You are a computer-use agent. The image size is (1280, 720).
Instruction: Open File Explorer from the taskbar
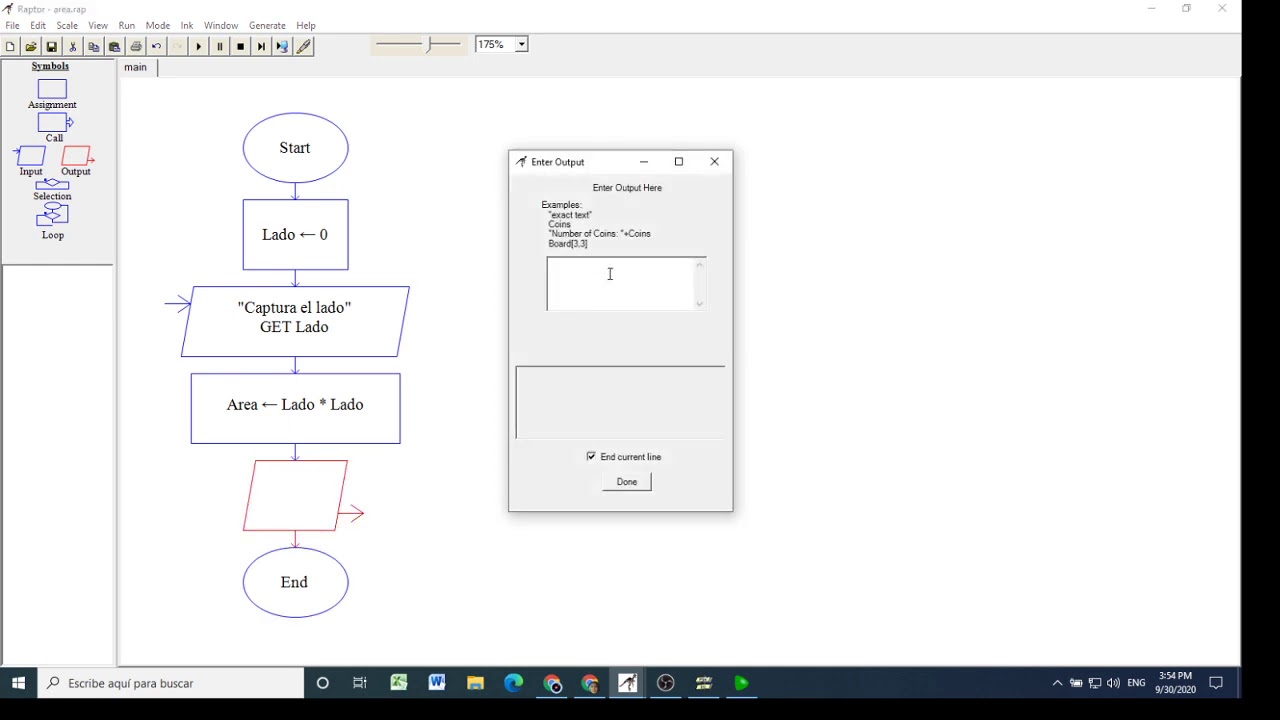(x=475, y=683)
